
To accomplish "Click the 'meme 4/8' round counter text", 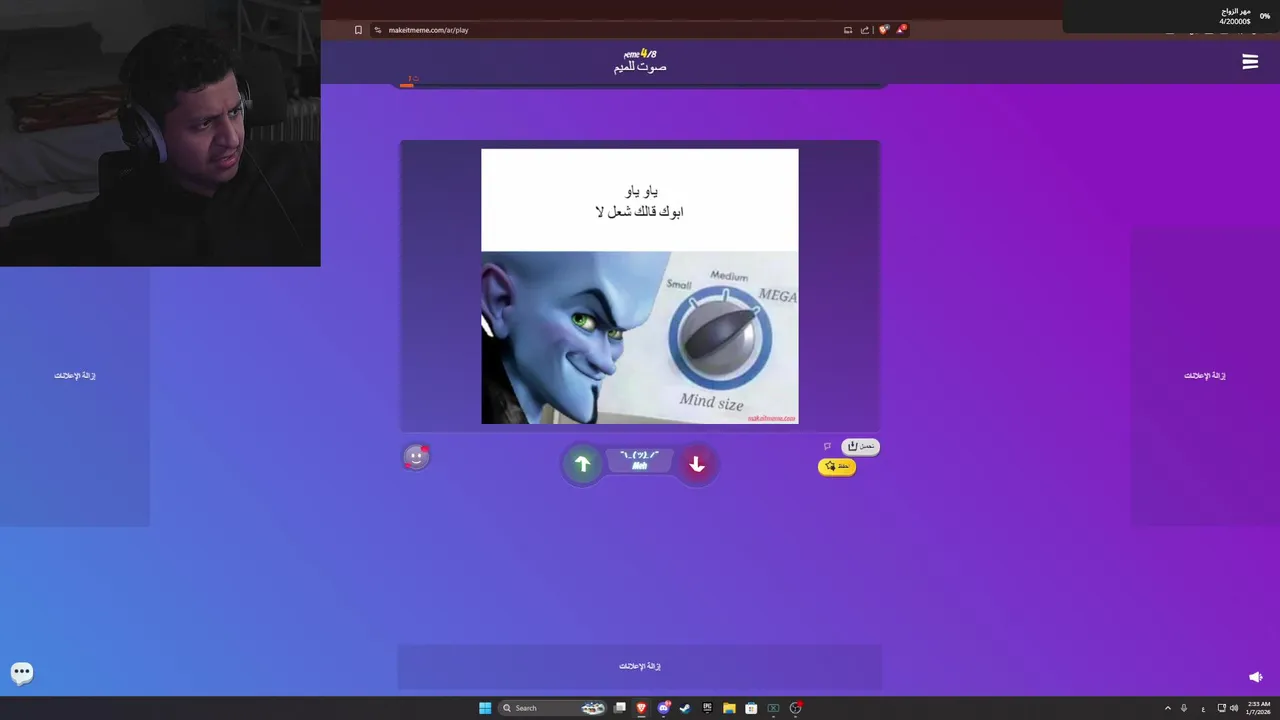I will (640, 54).
